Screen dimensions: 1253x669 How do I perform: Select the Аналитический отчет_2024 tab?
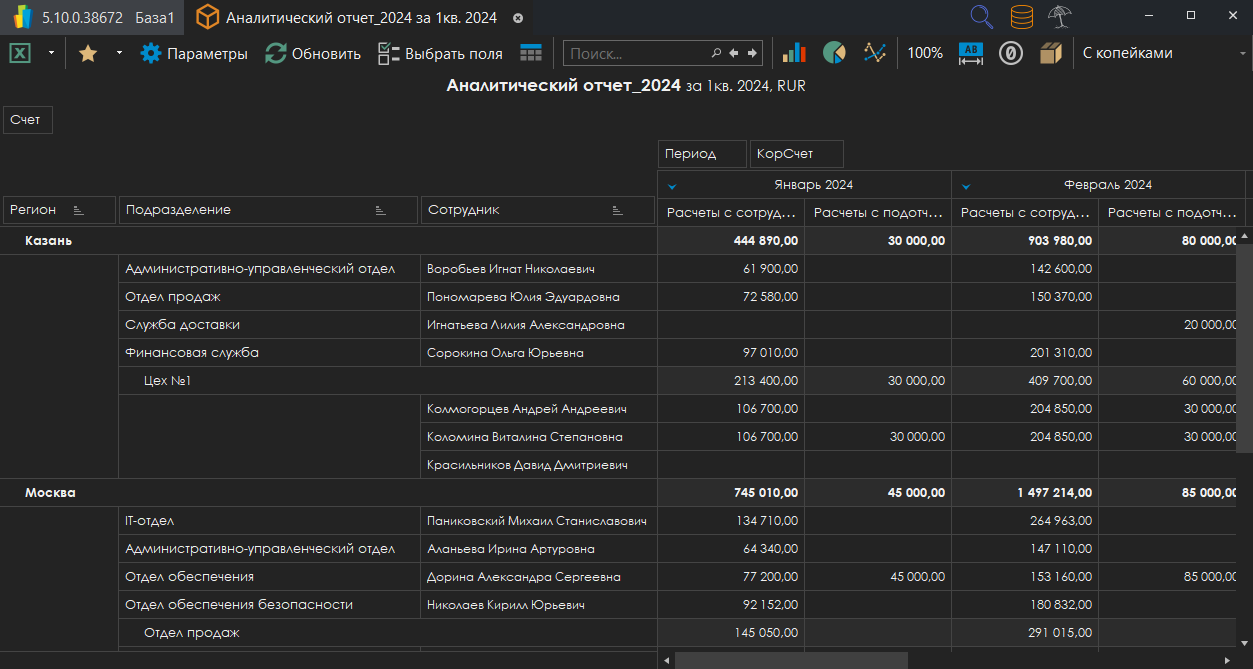pos(360,17)
